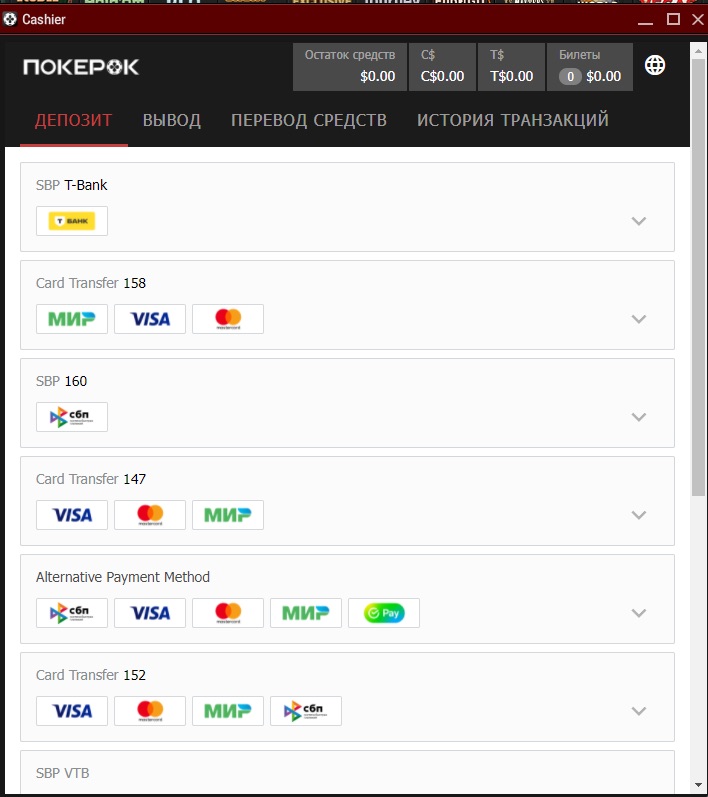Click the Билеты balance box
Viewport: 708px width, 797px height.
click(590, 67)
